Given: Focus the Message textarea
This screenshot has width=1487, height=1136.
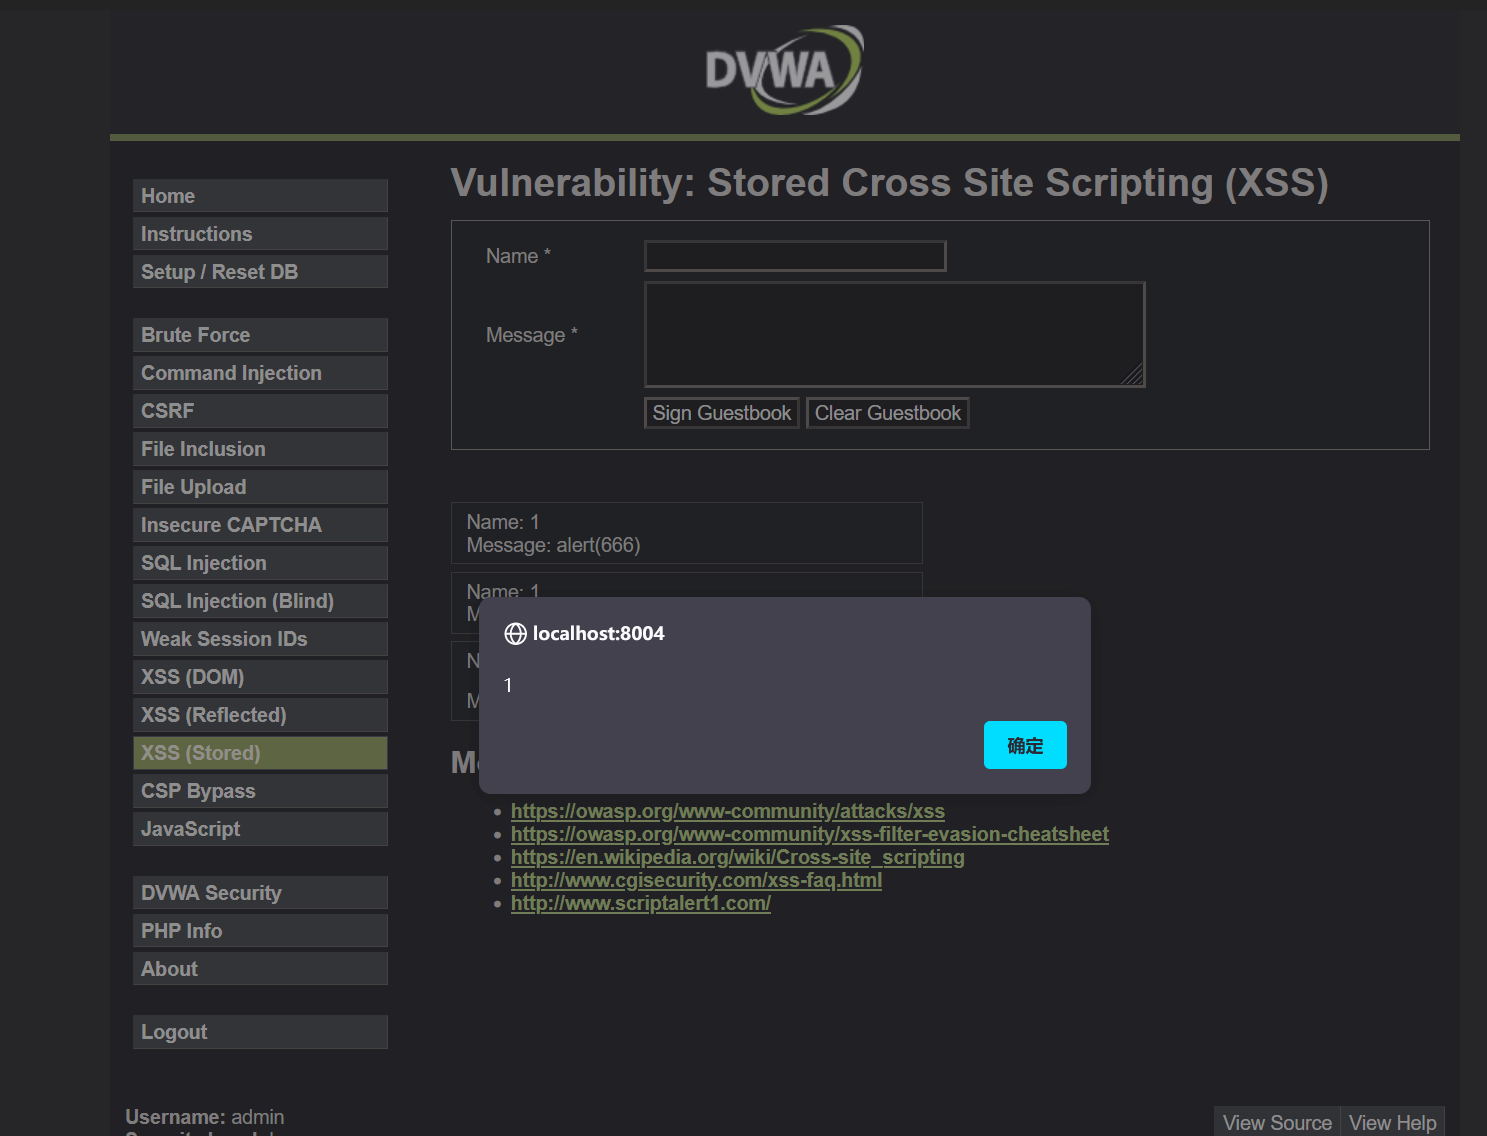Looking at the screenshot, I should point(895,334).
